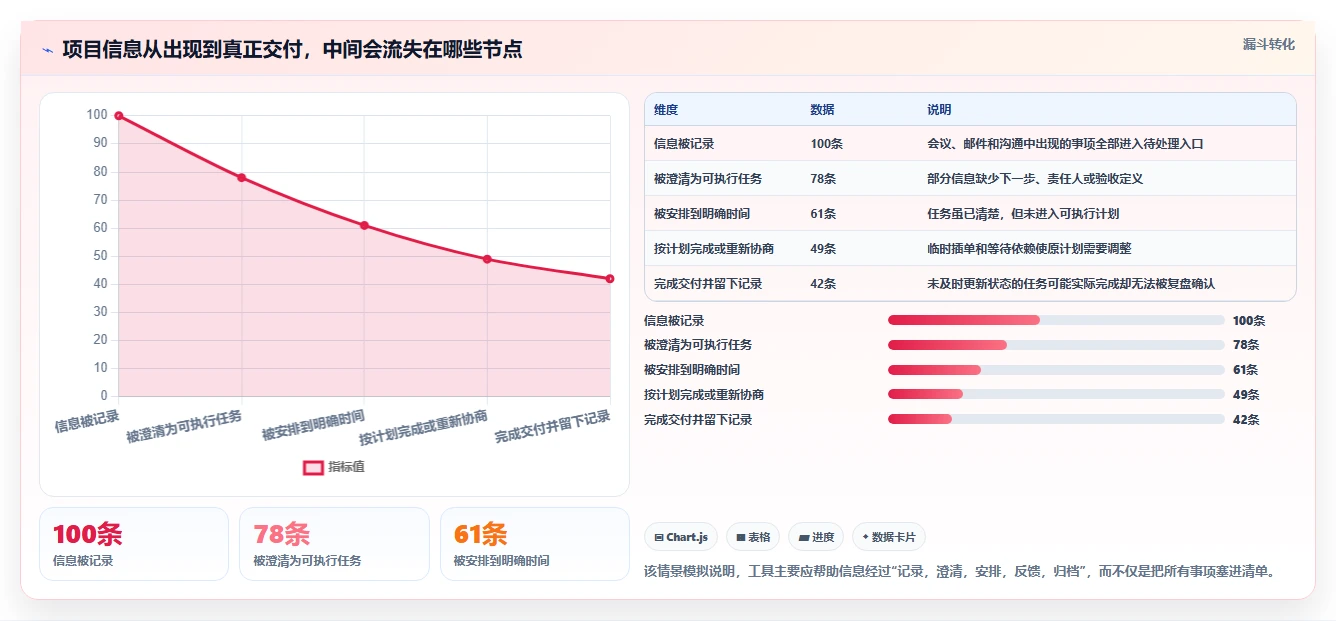Open the 78条 被澄清为可执行任务 stat card
This screenshot has width=1336, height=621.
(x=334, y=544)
